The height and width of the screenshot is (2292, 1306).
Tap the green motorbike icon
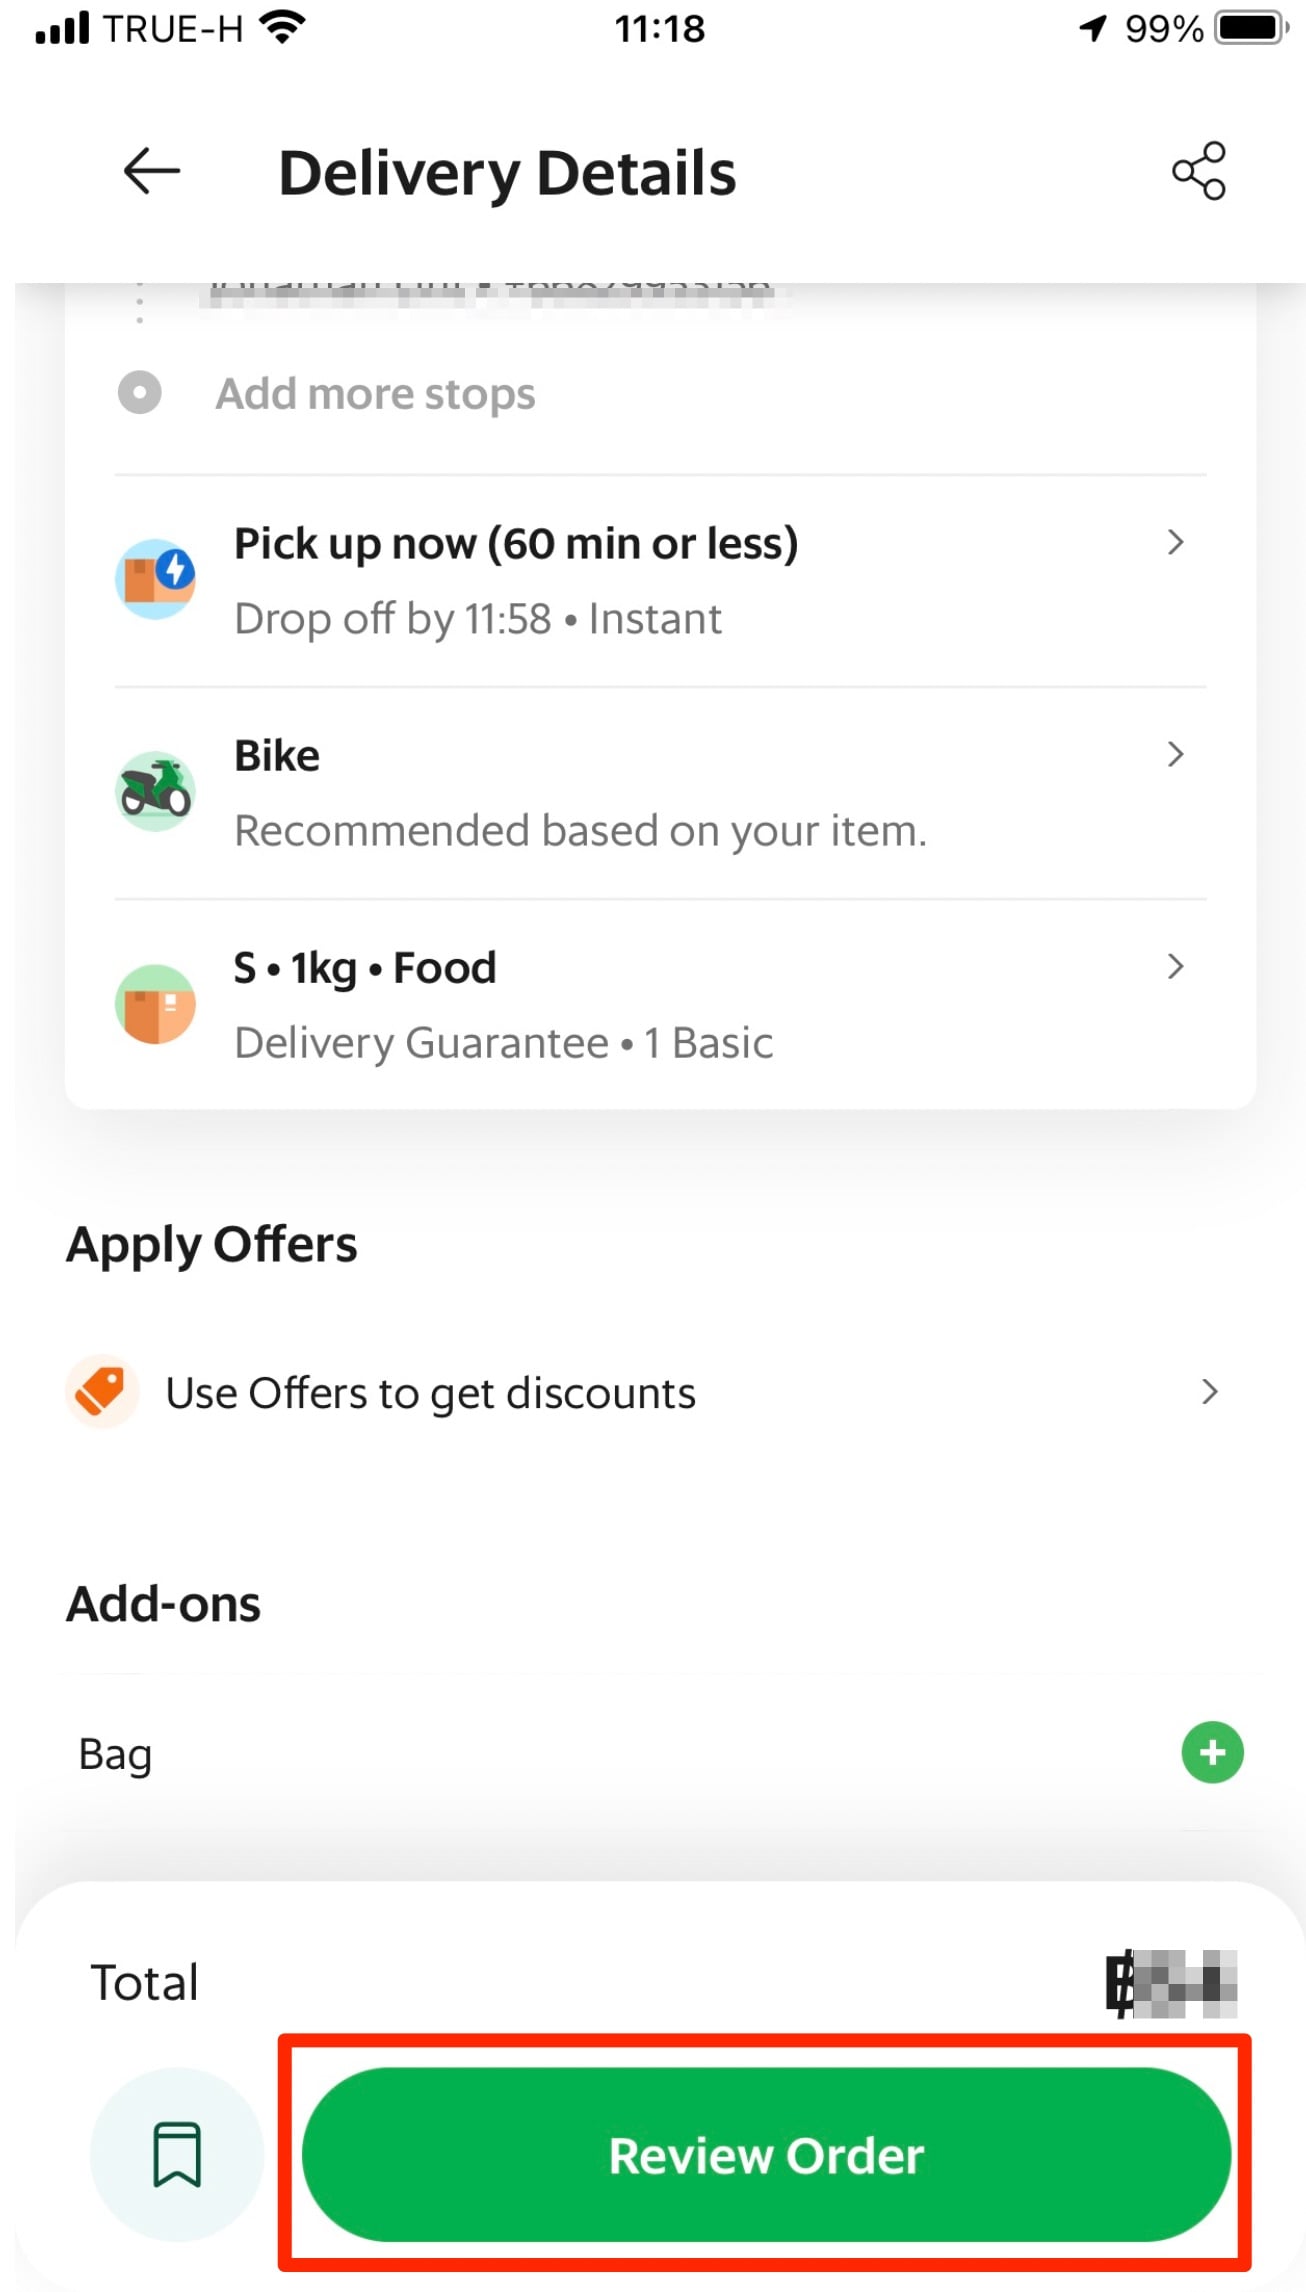(x=155, y=791)
